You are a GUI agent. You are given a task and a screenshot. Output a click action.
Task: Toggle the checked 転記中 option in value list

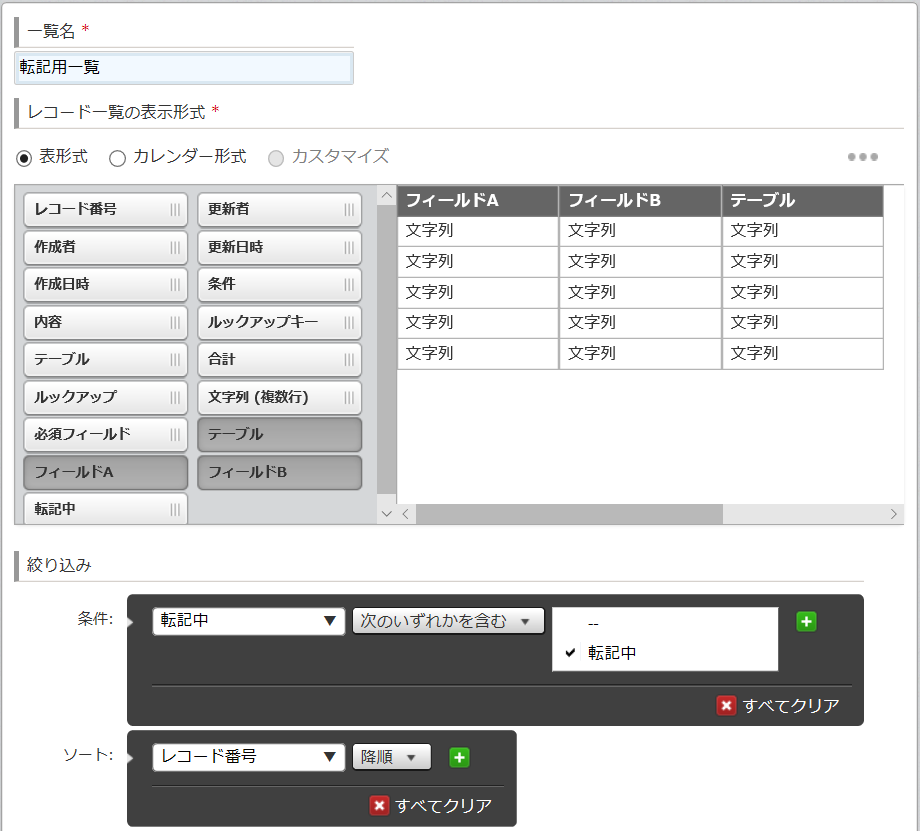point(665,653)
